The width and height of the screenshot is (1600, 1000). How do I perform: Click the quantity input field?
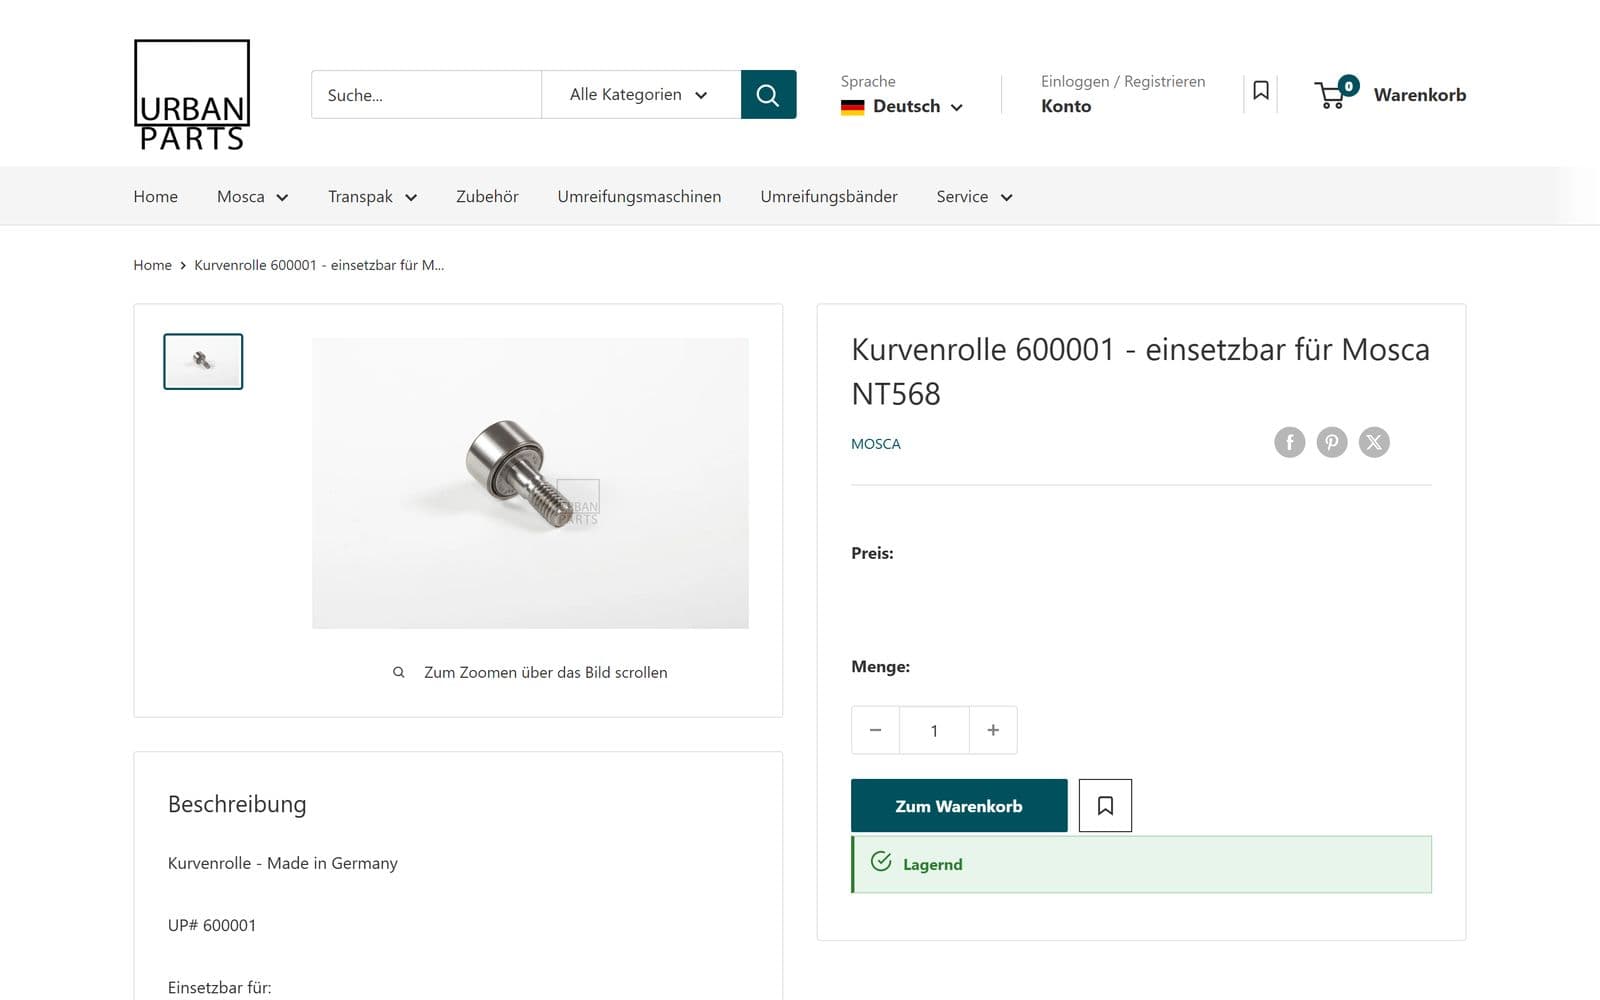pos(934,730)
